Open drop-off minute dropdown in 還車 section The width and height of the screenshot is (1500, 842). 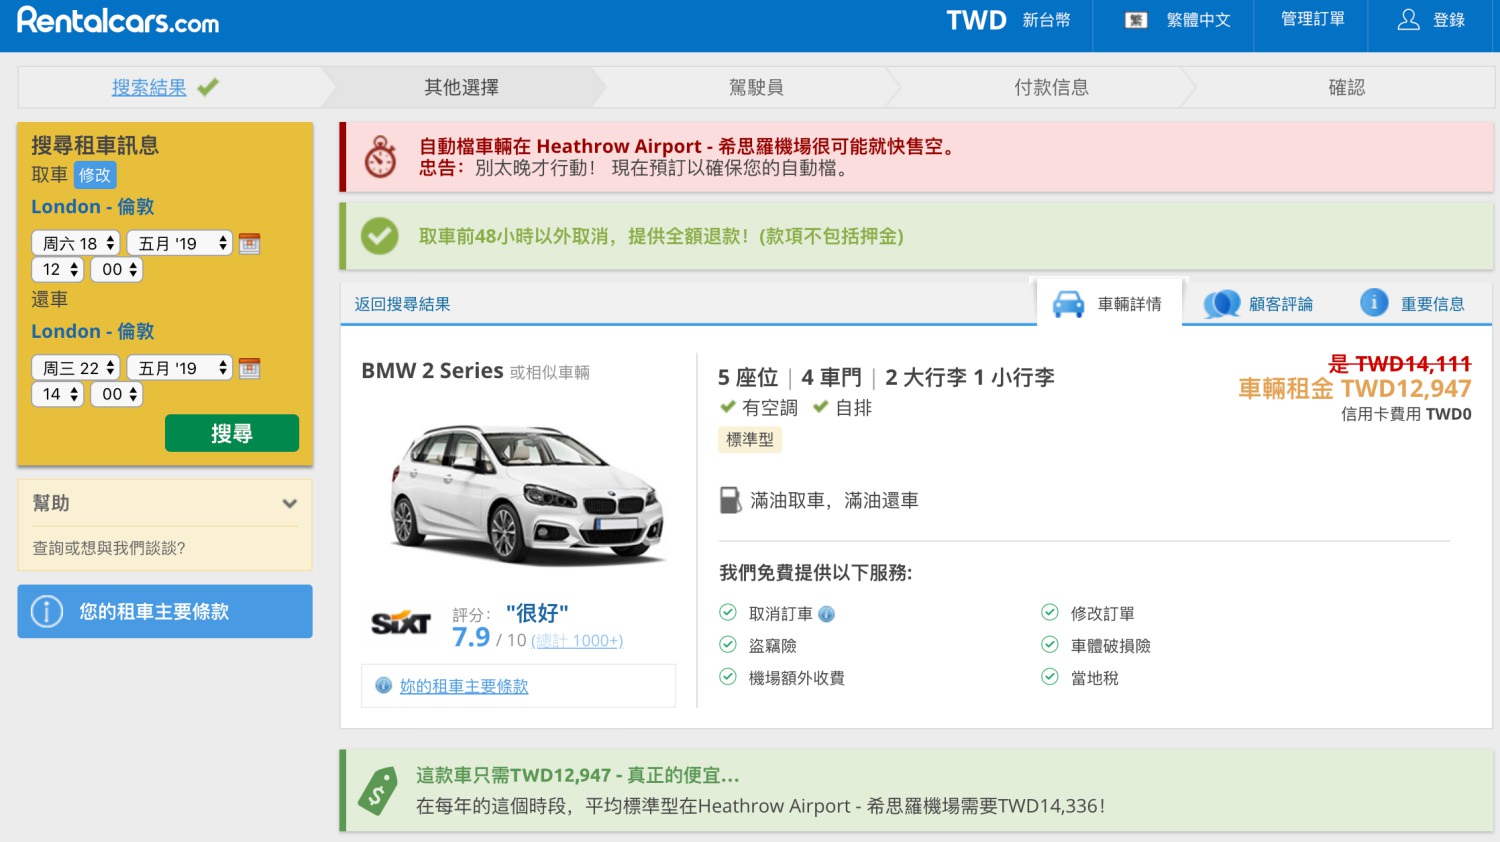(117, 394)
